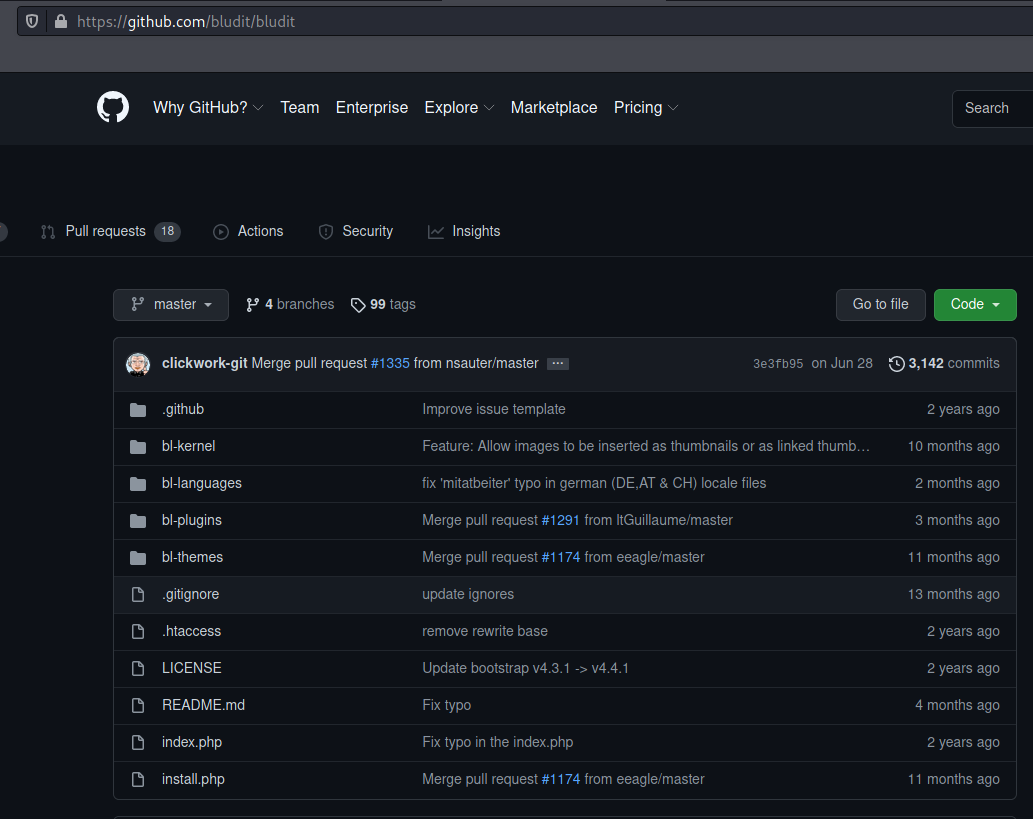This screenshot has width=1033, height=819.
Task: Click the browser shield tracking protection icon
Action: (x=32, y=21)
